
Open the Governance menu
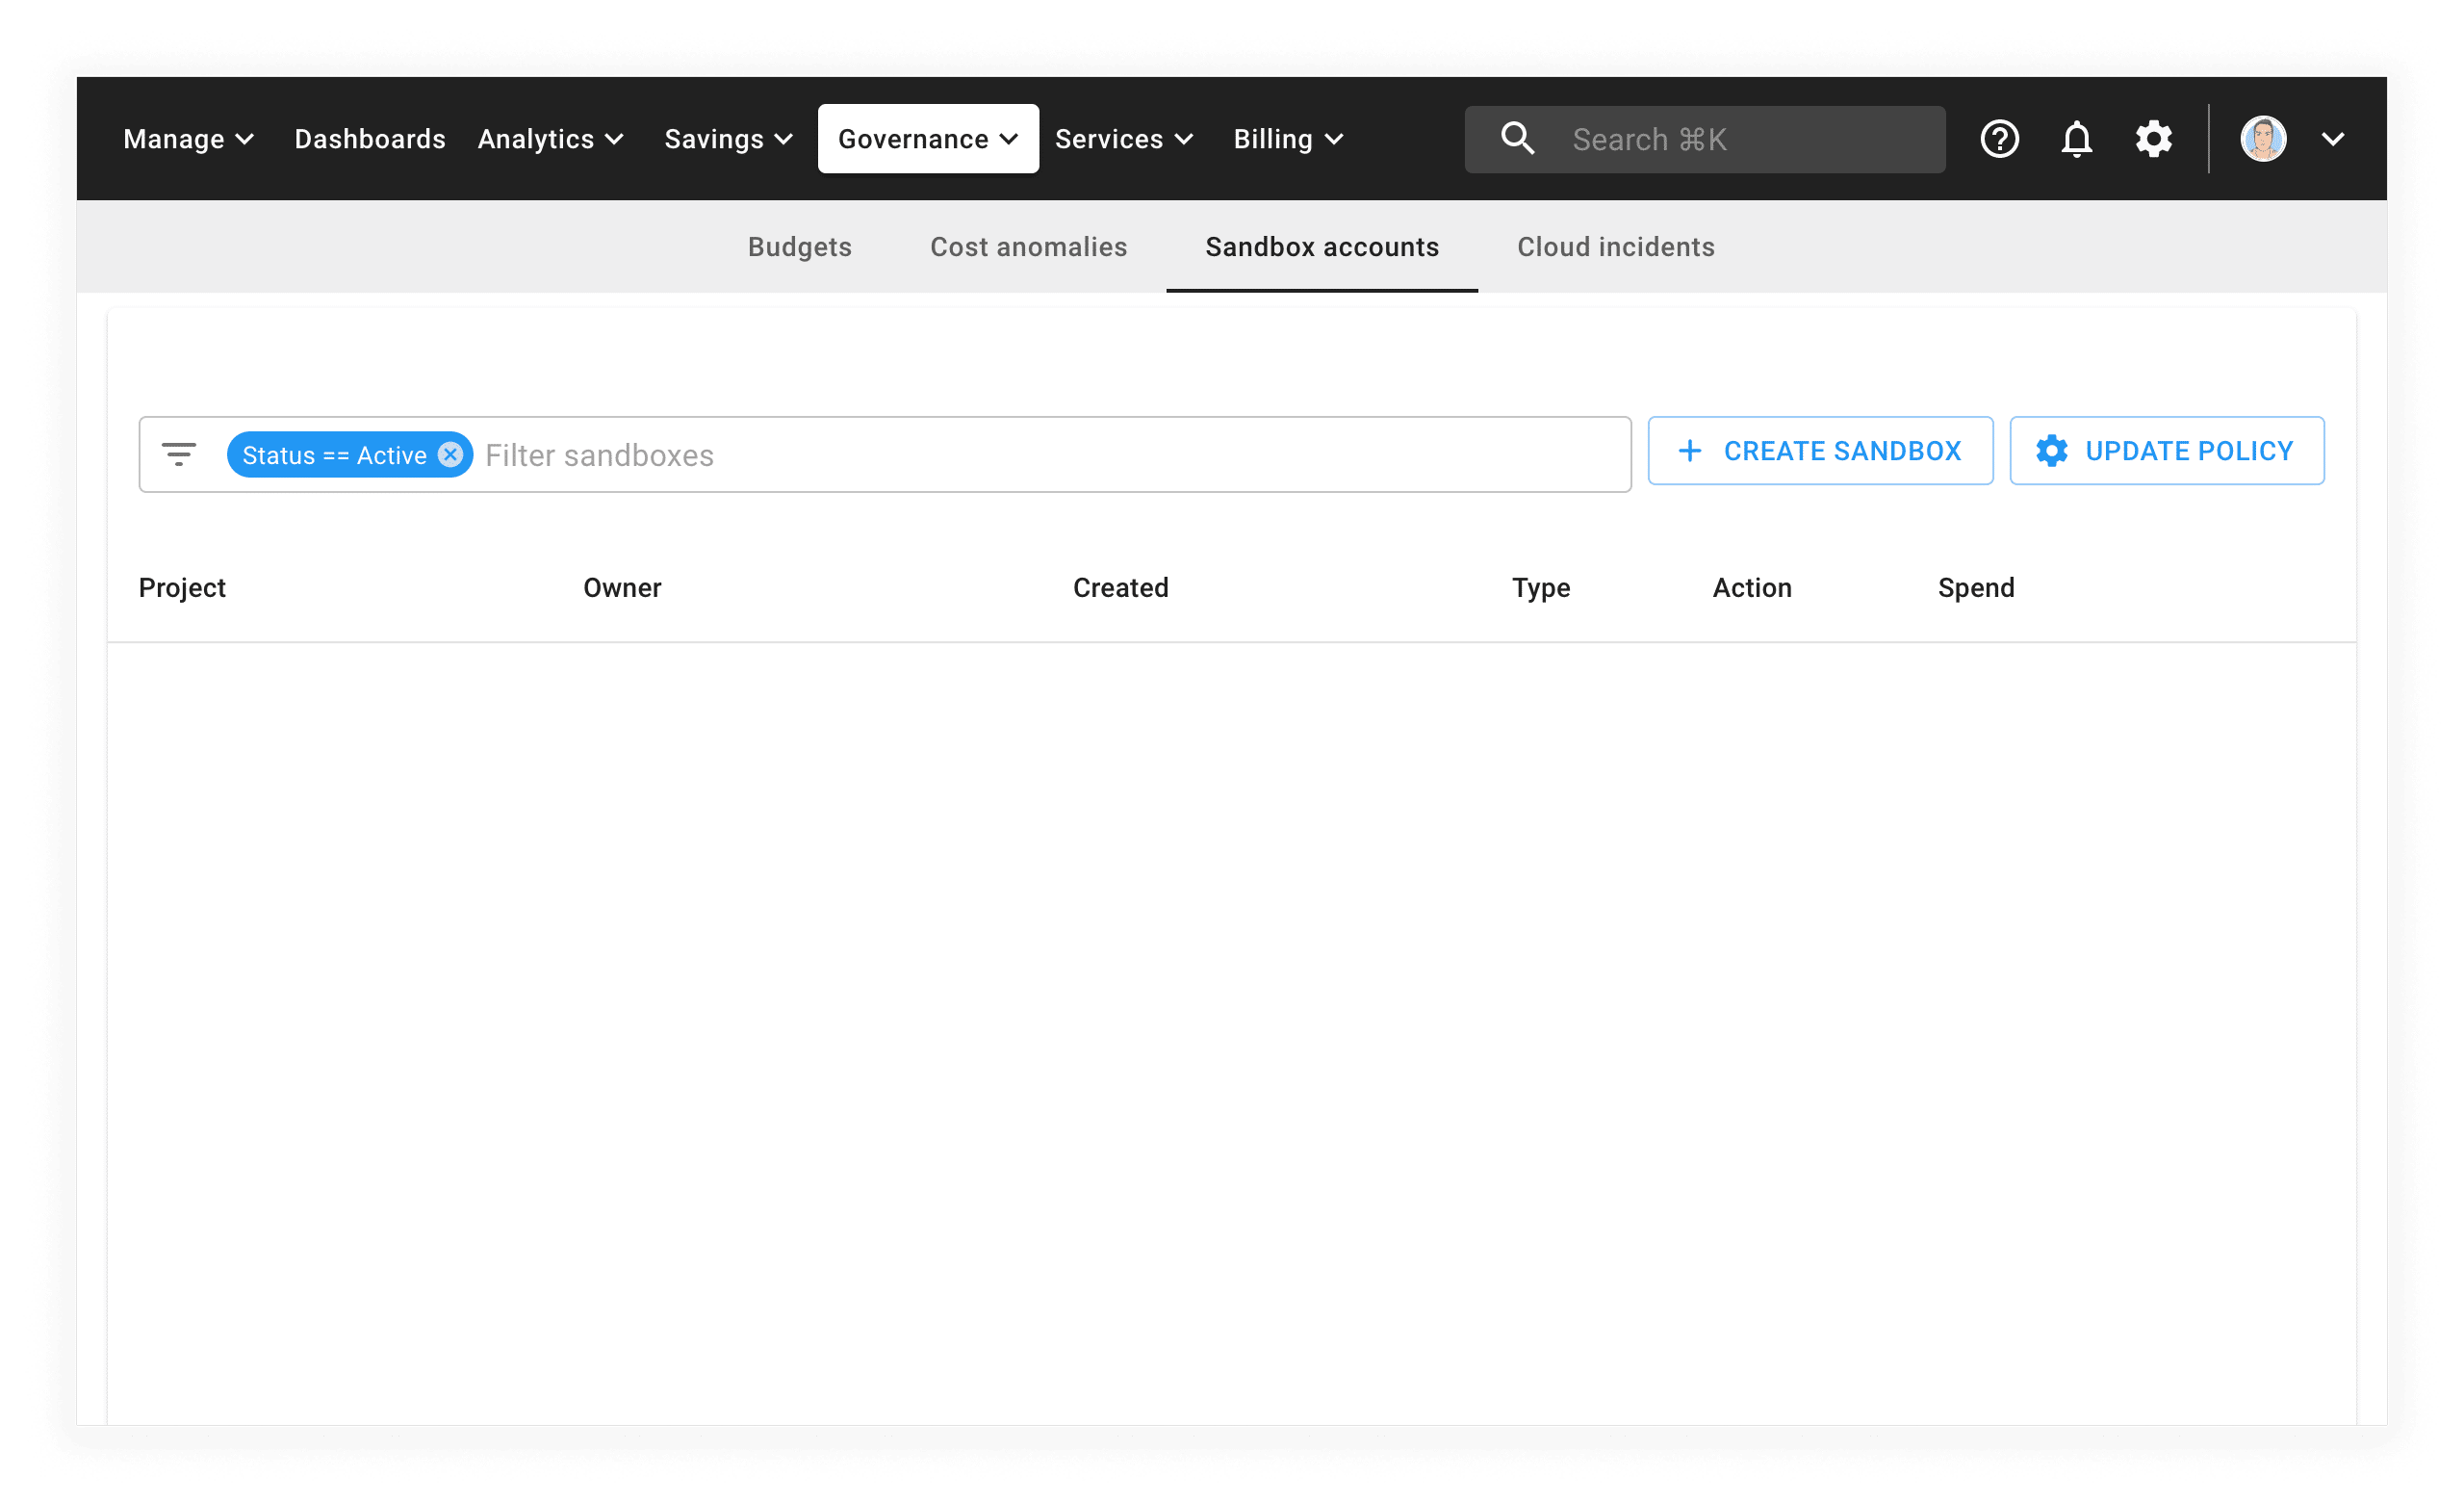tap(927, 139)
